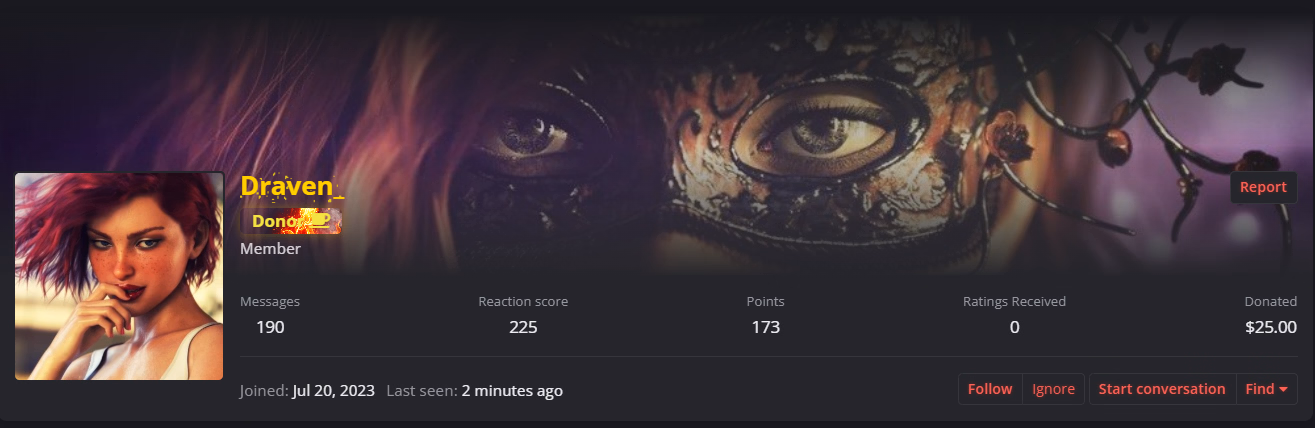1315x428 pixels.
Task: Click the Draven profile avatar picture
Action: coord(119,276)
